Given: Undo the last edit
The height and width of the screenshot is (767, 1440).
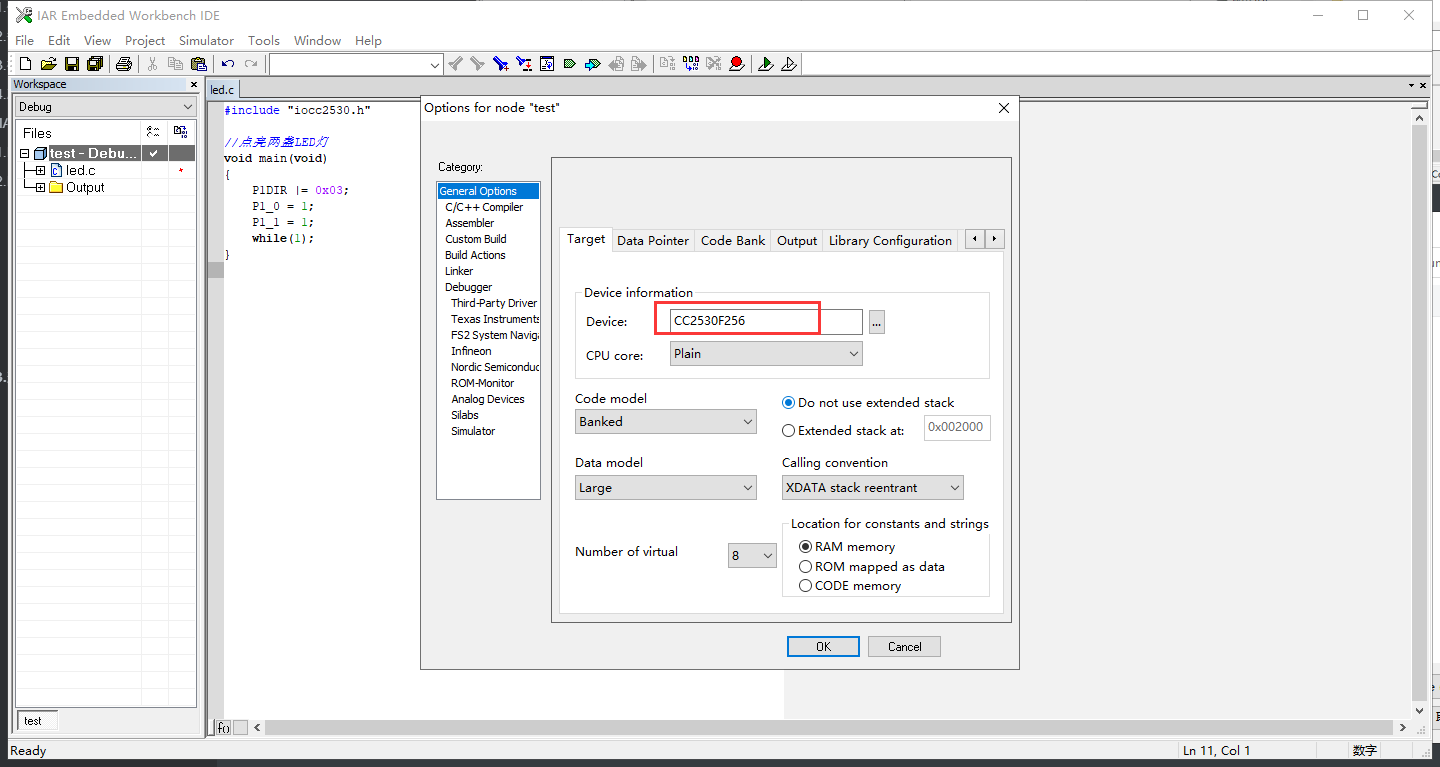Looking at the screenshot, I should (228, 64).
